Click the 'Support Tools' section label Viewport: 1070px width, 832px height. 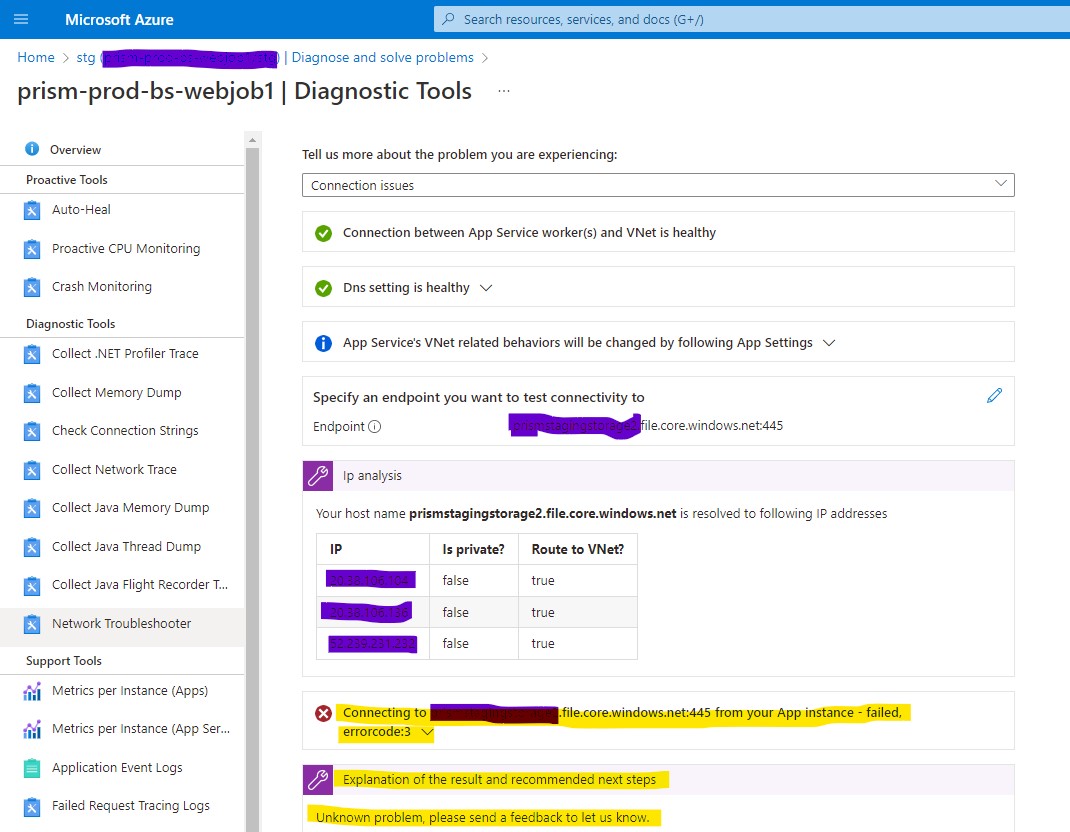point(63,661)
